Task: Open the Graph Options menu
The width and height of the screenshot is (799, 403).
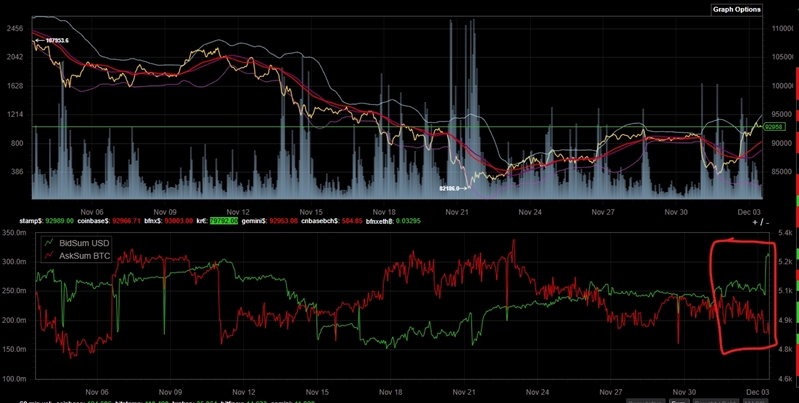Action: pyautogui.click(x=737, y=9)
